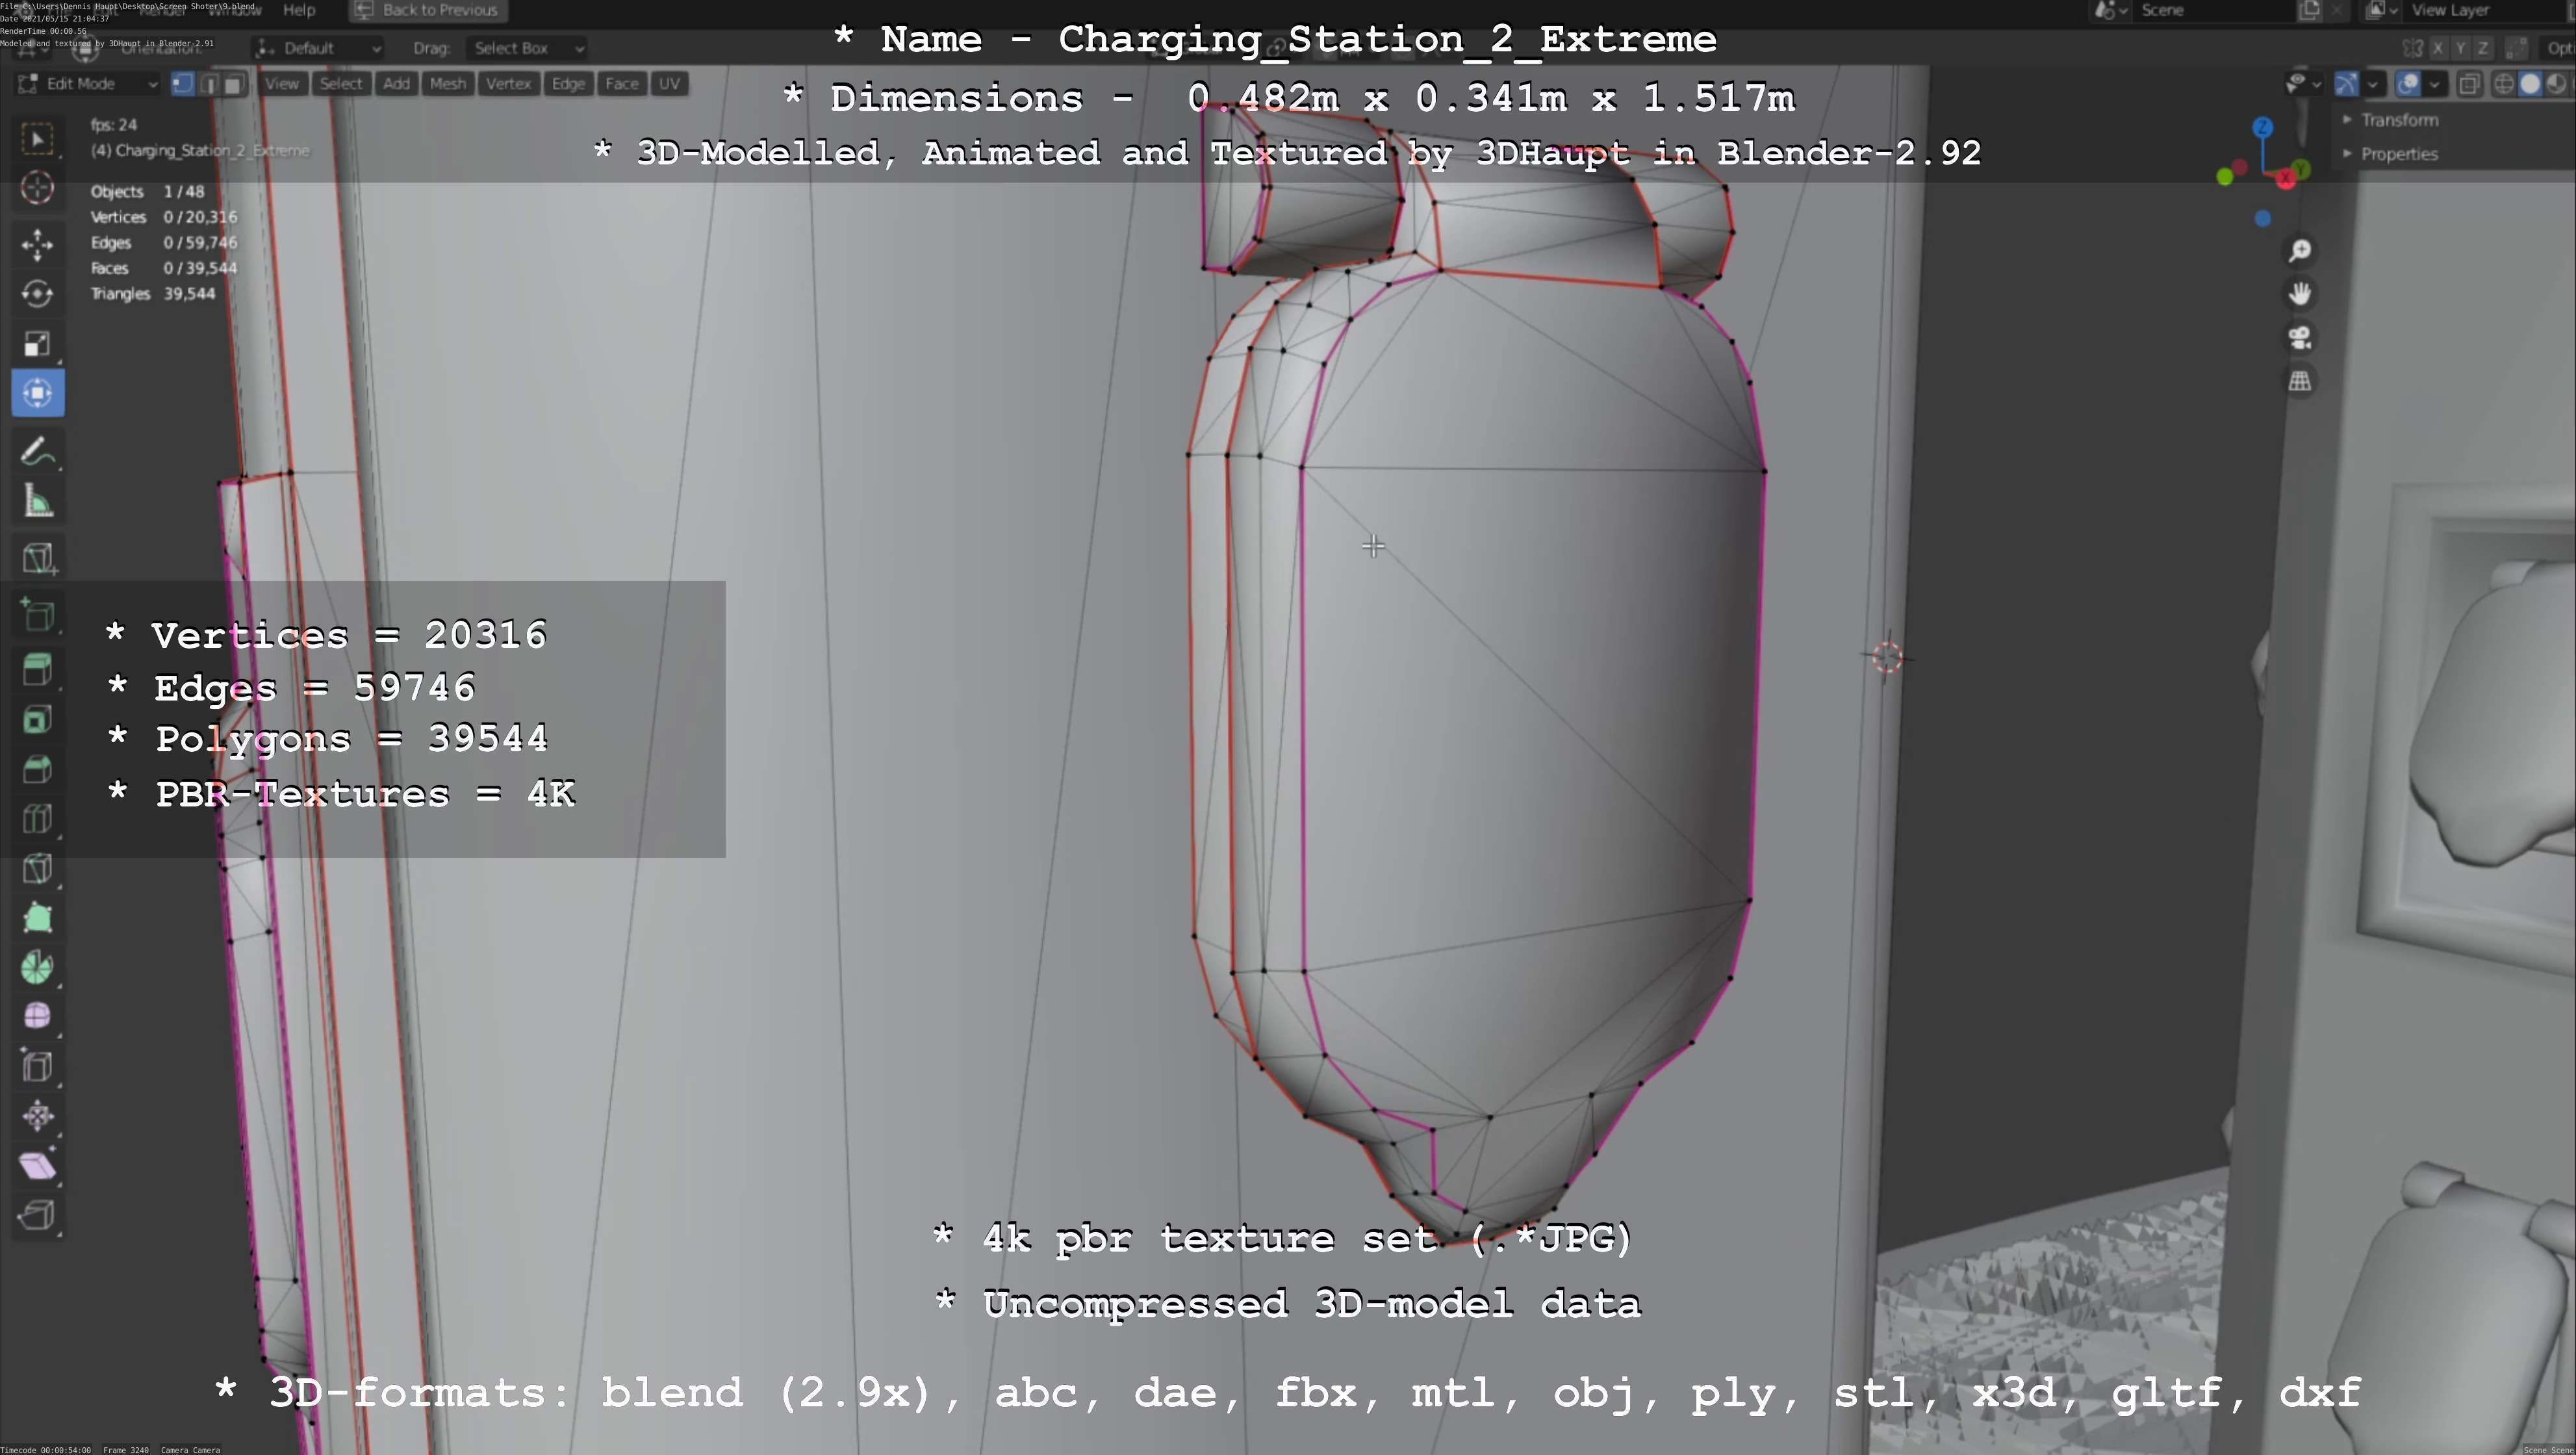This screenshot has width=2576, height=1455.
Task: Enable face select mode
Action: pyautogui.click(x=234, y=84)
